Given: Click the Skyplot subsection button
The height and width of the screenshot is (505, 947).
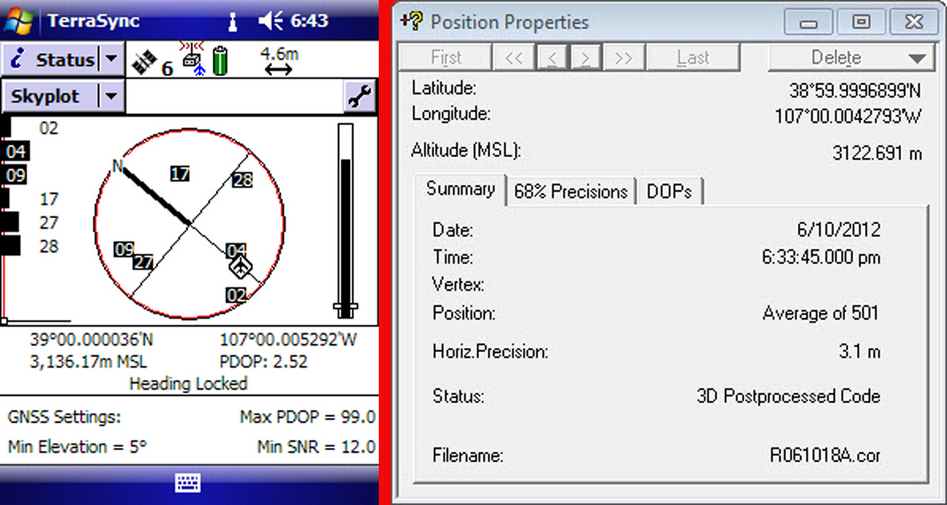Looking at the screenshot, I should point(51,97).
